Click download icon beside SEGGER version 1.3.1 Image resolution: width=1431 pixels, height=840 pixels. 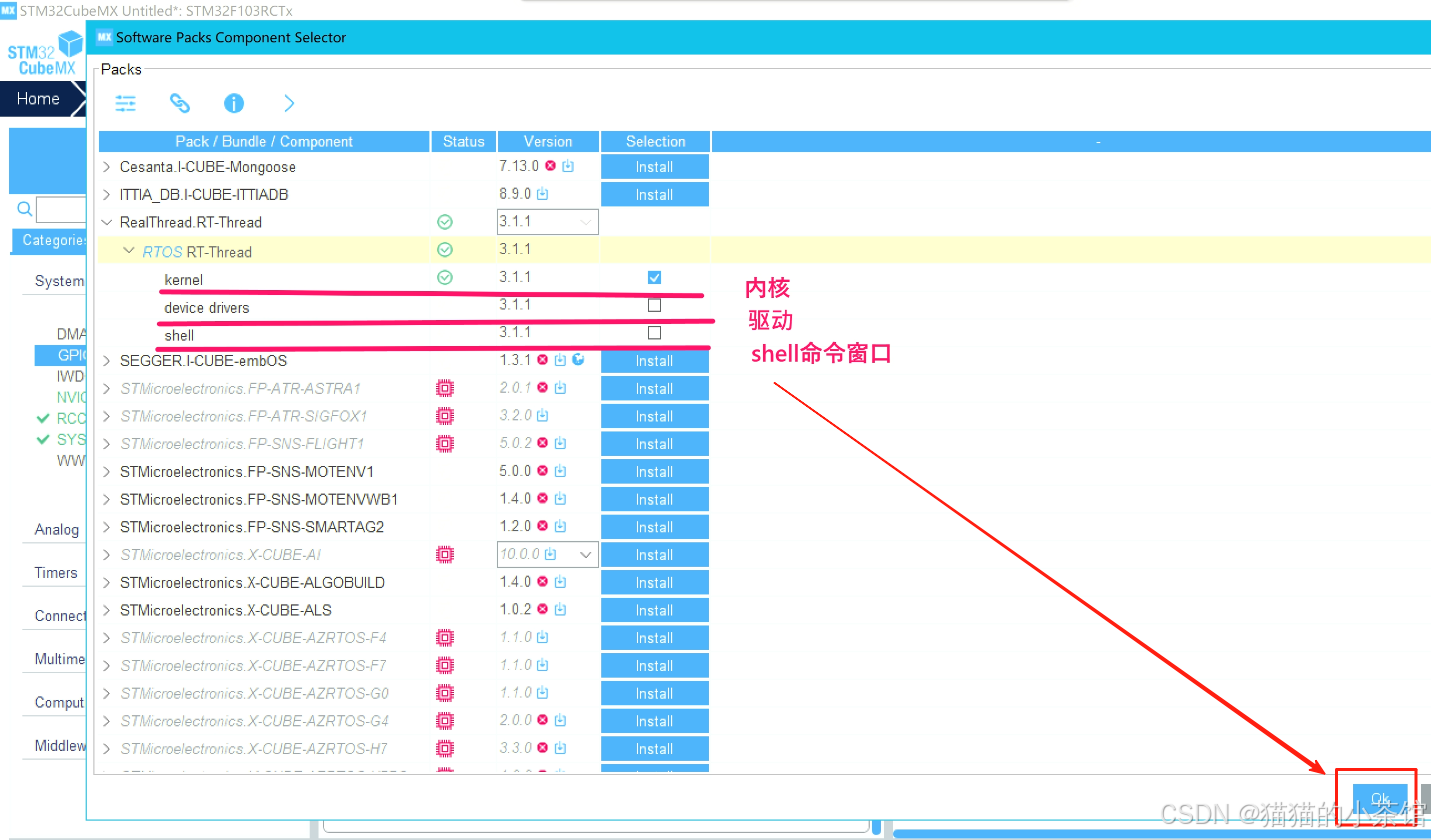[561, 359]
